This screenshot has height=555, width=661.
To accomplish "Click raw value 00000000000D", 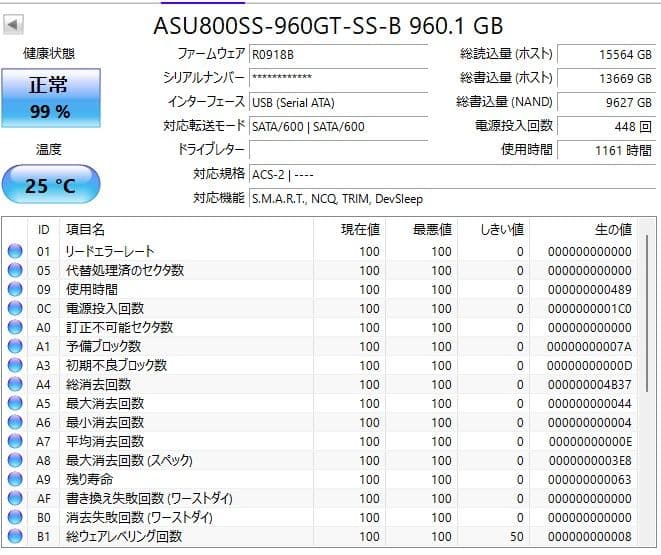I will pos(589,365).
